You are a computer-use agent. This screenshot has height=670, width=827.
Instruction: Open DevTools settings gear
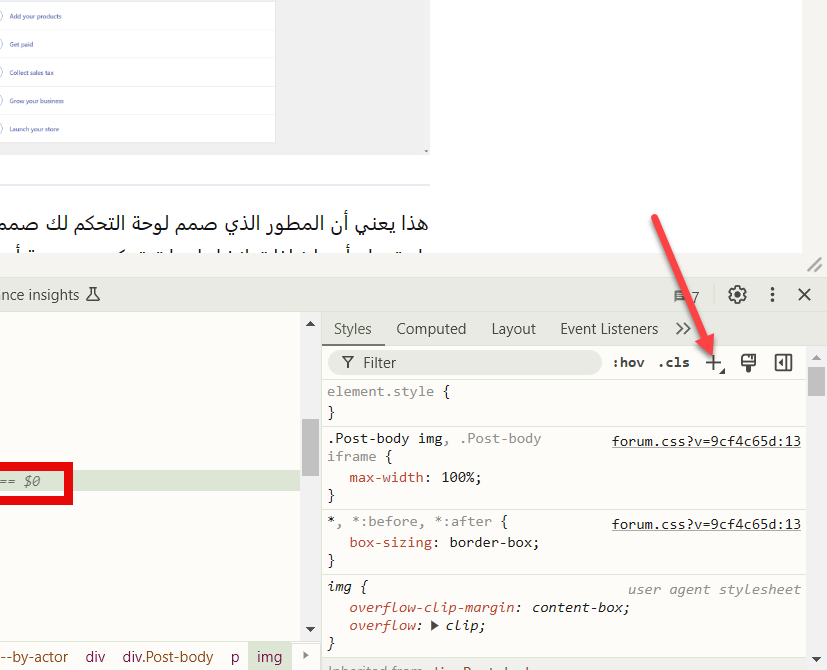(738, 295)
